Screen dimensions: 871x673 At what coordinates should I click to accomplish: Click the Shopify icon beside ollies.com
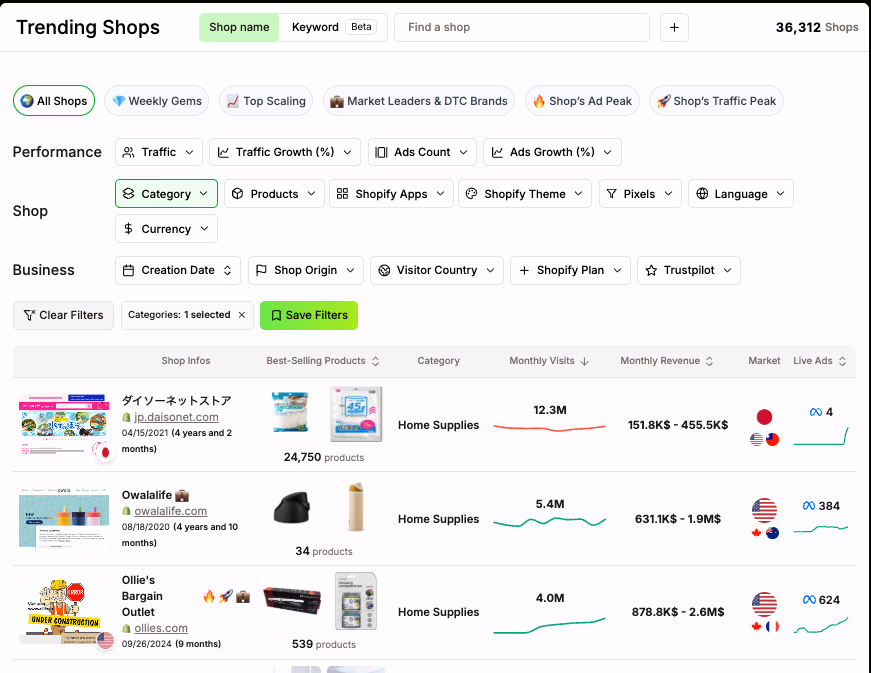click(126, 628)
